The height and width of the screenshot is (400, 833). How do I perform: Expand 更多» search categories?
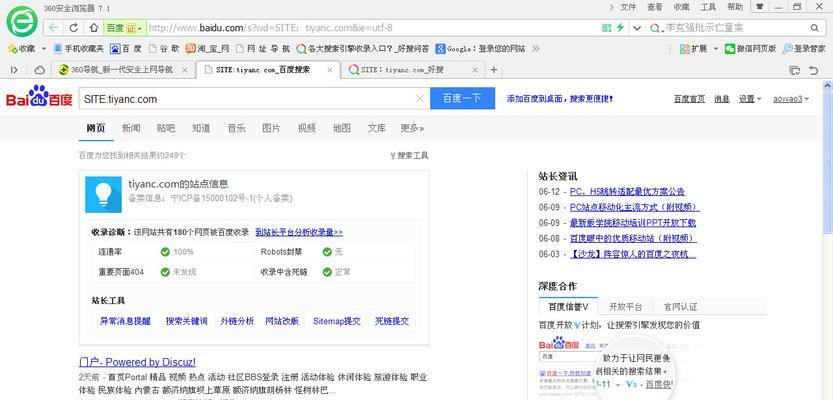point(412,128)
